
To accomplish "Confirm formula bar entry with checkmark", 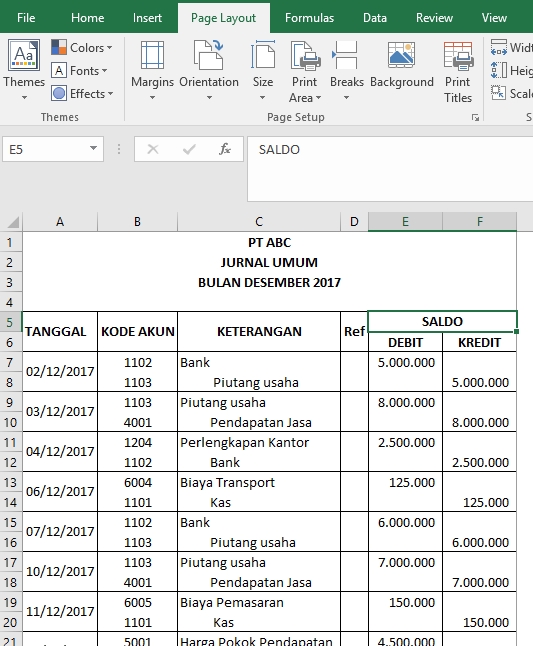I will pyautogui.click(x=189, y=149).
